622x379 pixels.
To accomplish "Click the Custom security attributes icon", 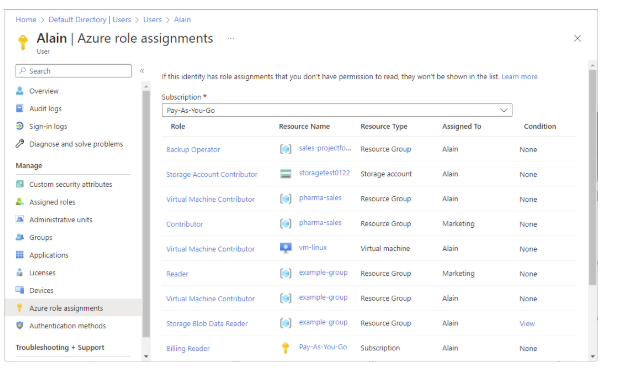I will [19, 184].
